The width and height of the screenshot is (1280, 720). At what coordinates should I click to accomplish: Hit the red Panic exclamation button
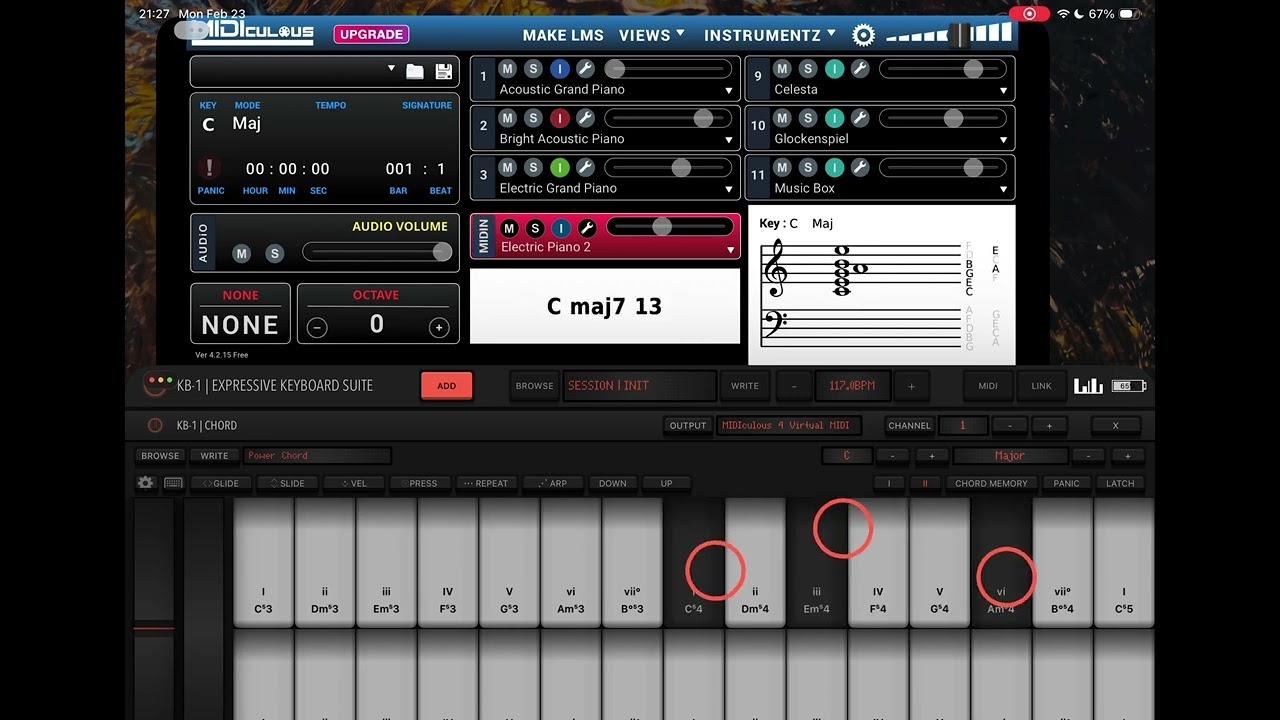pos(209,168)
